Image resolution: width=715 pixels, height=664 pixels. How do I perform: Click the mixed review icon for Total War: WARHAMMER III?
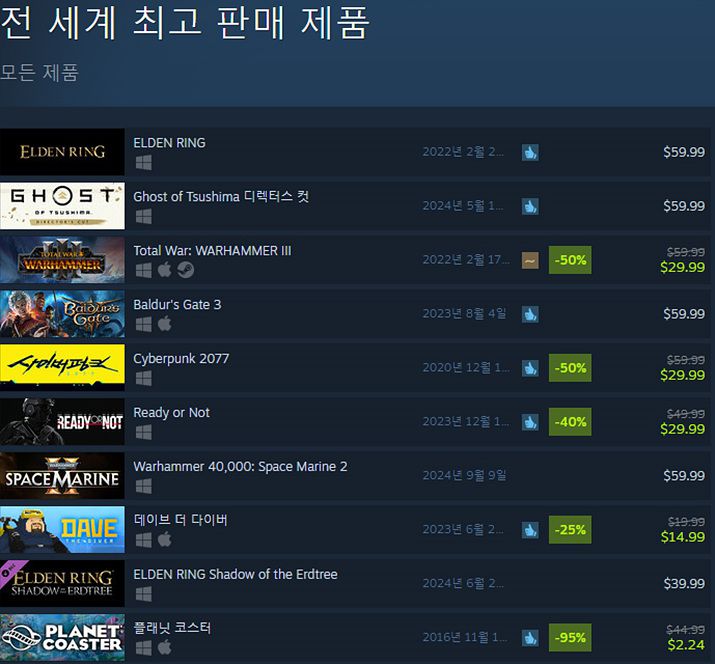click(x=530, y=260)
